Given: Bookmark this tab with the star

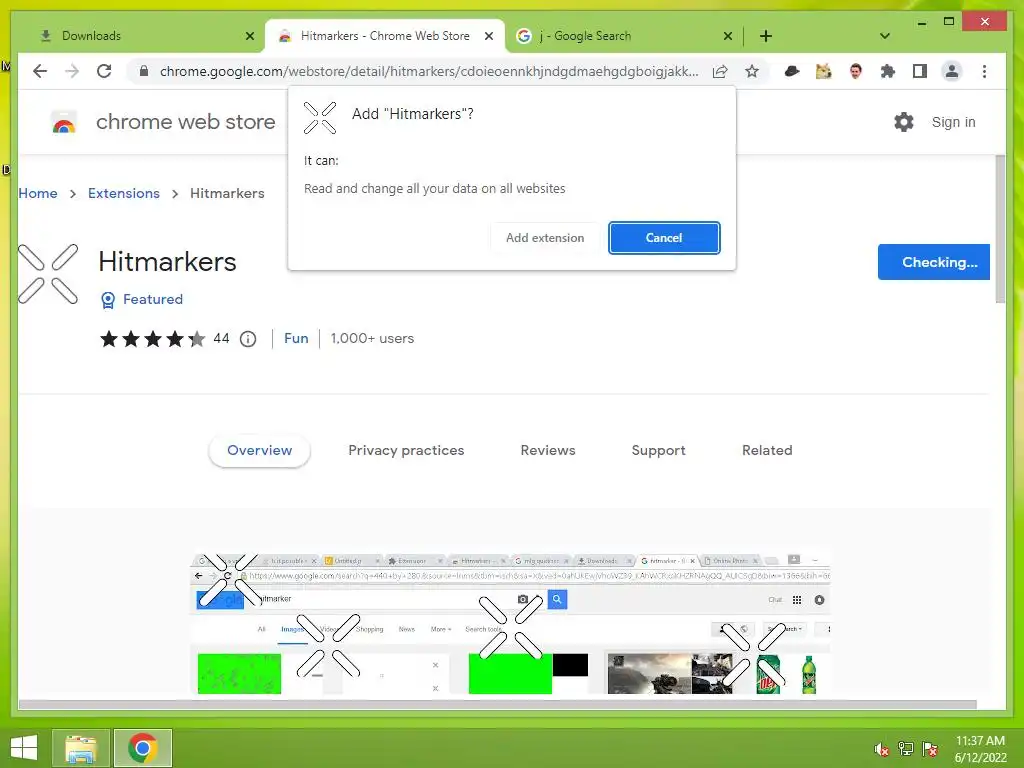Looking at the screenshot, I should [x=752, y=71].
